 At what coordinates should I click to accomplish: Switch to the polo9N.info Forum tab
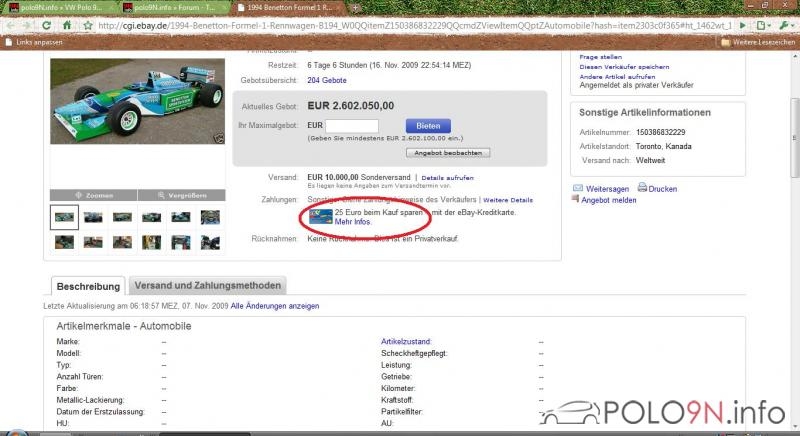(x=175, y=8)
